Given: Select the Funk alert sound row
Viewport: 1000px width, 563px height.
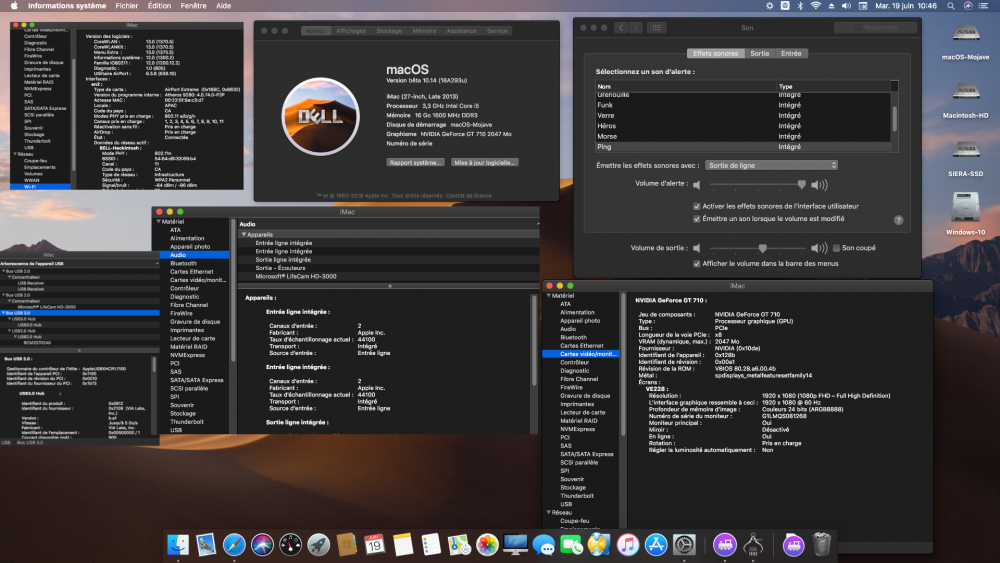Looking at the screenshot, I should [x=743, y=105].
